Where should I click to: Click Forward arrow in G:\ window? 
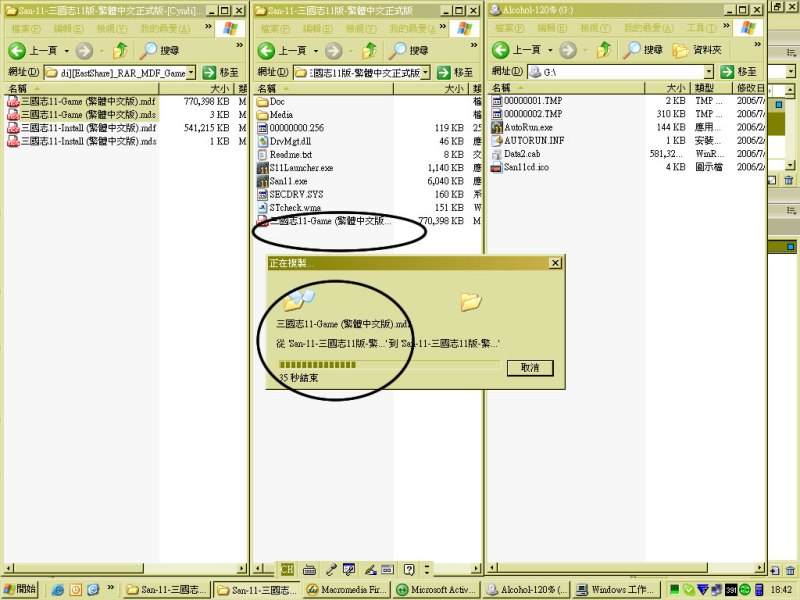[568, 50]
